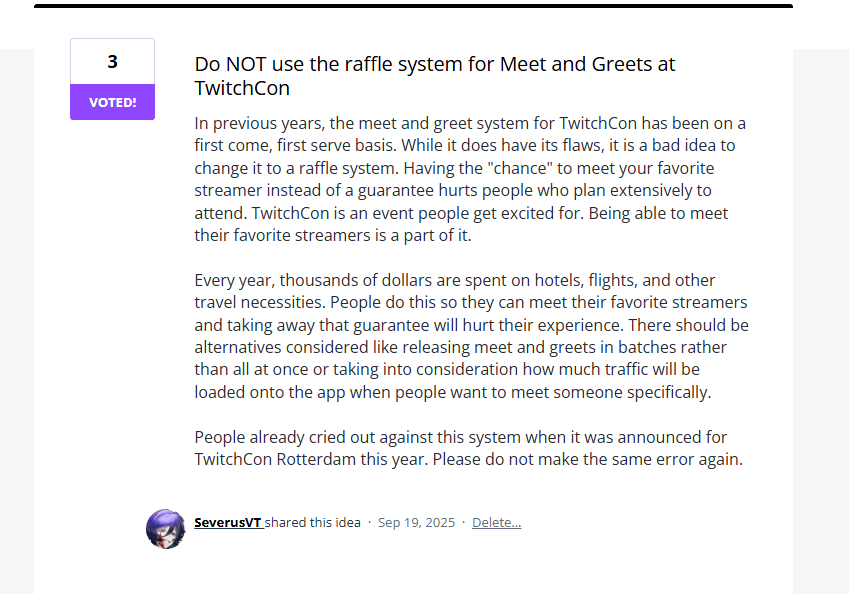Image resolution: width=849 pixels, height=594 pixels.
Task: Click the paragraph starting 'Every year, thousands'
Action: (x=470, y=336)
